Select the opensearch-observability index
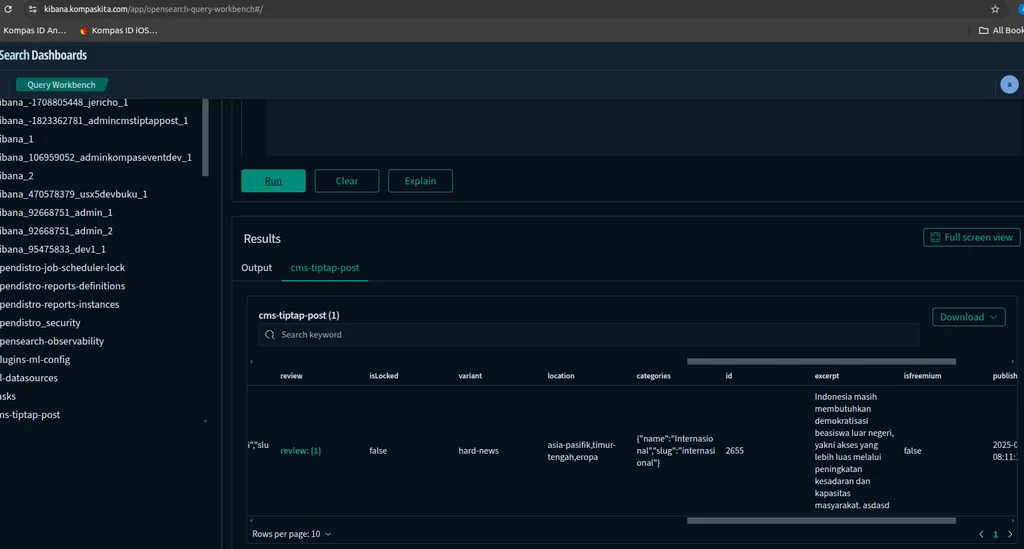 [x=52, y=341]
